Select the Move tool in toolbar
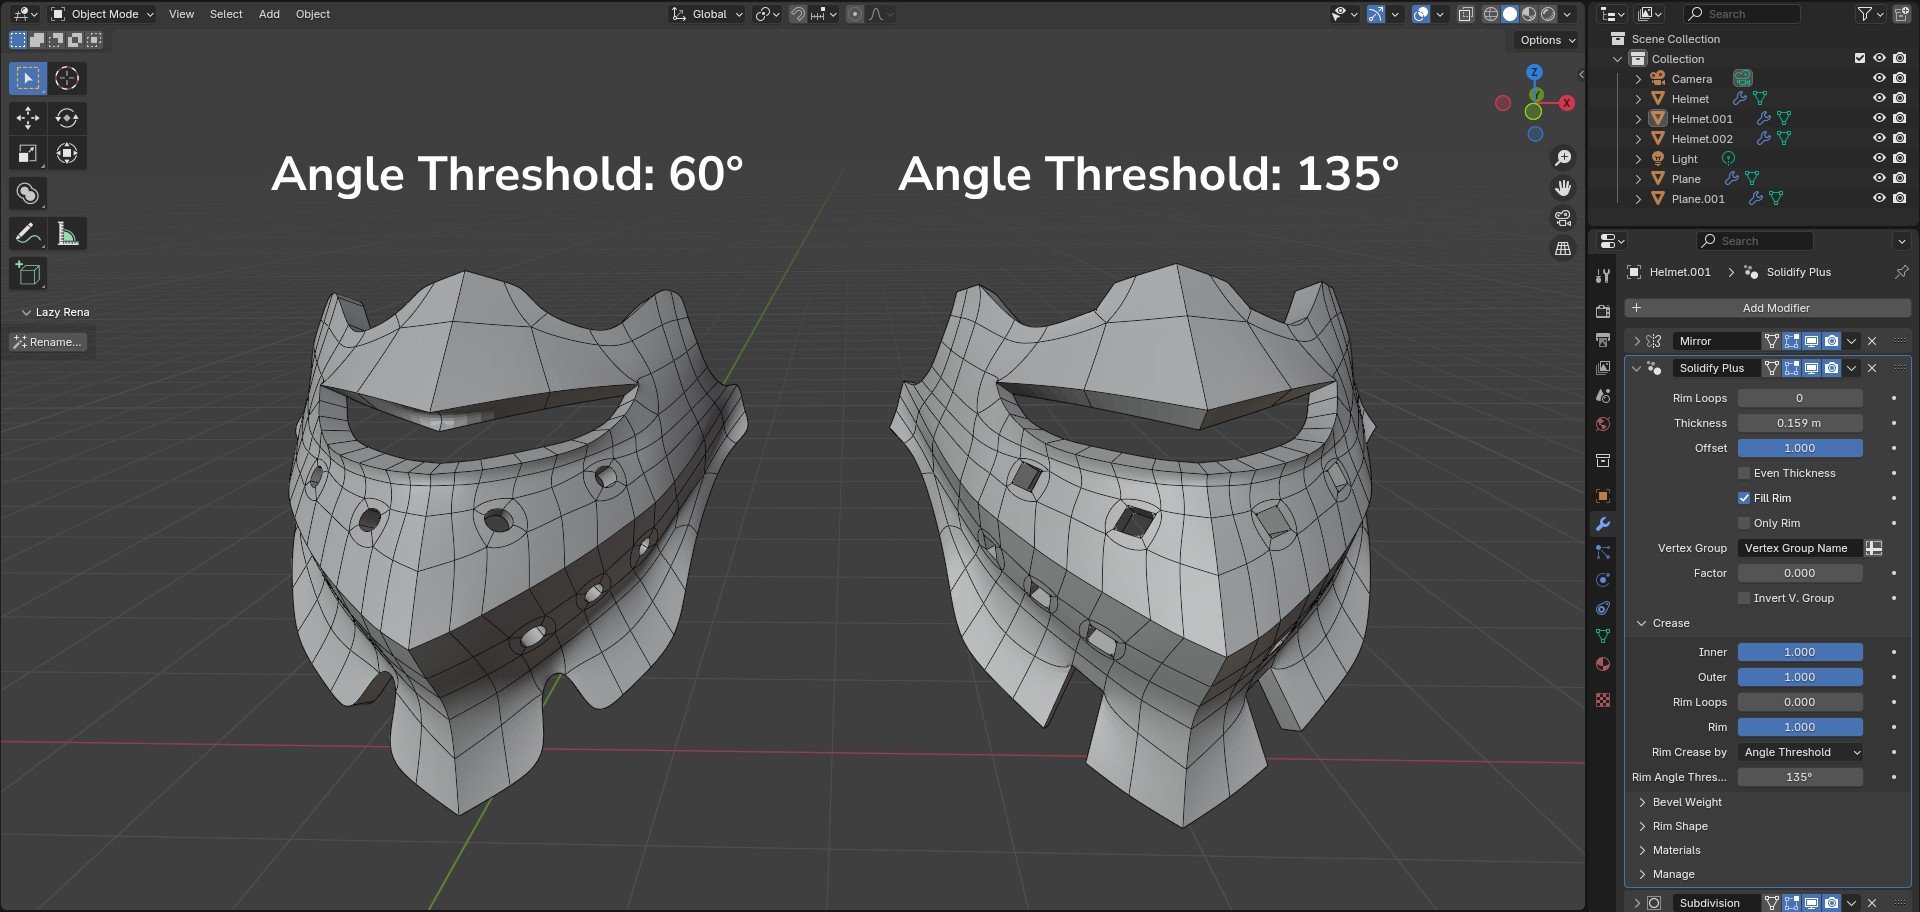 [28, 118]
